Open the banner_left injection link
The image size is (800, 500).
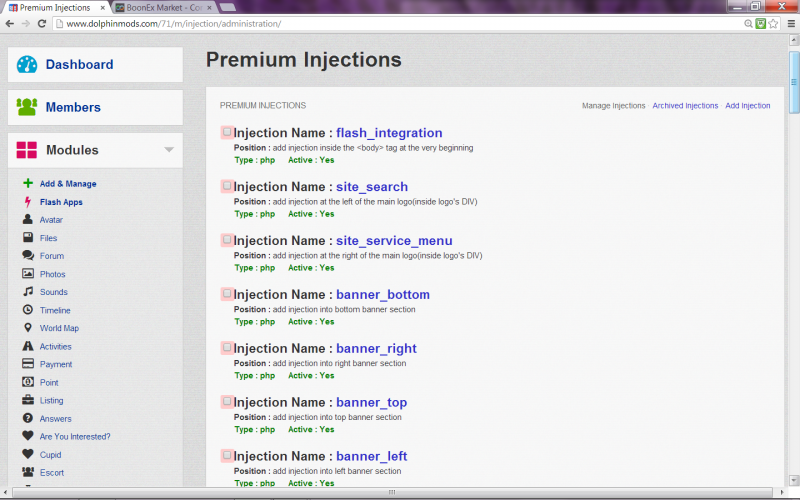[371, 456]
